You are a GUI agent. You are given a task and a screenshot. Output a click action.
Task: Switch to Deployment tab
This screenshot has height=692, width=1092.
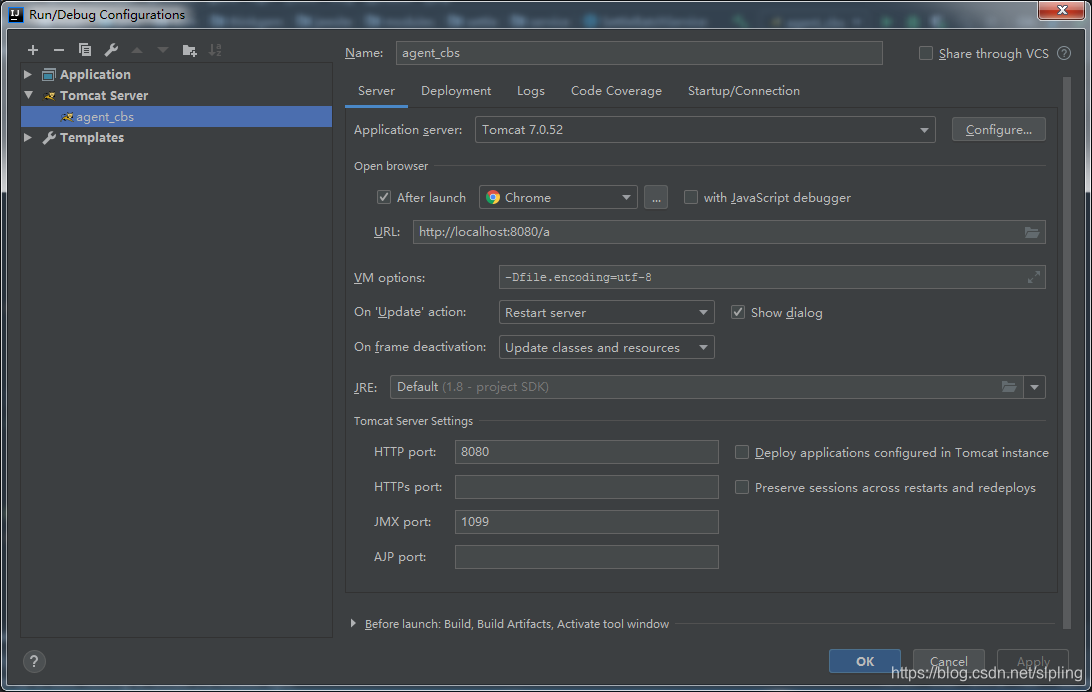(x=455, y=91)
